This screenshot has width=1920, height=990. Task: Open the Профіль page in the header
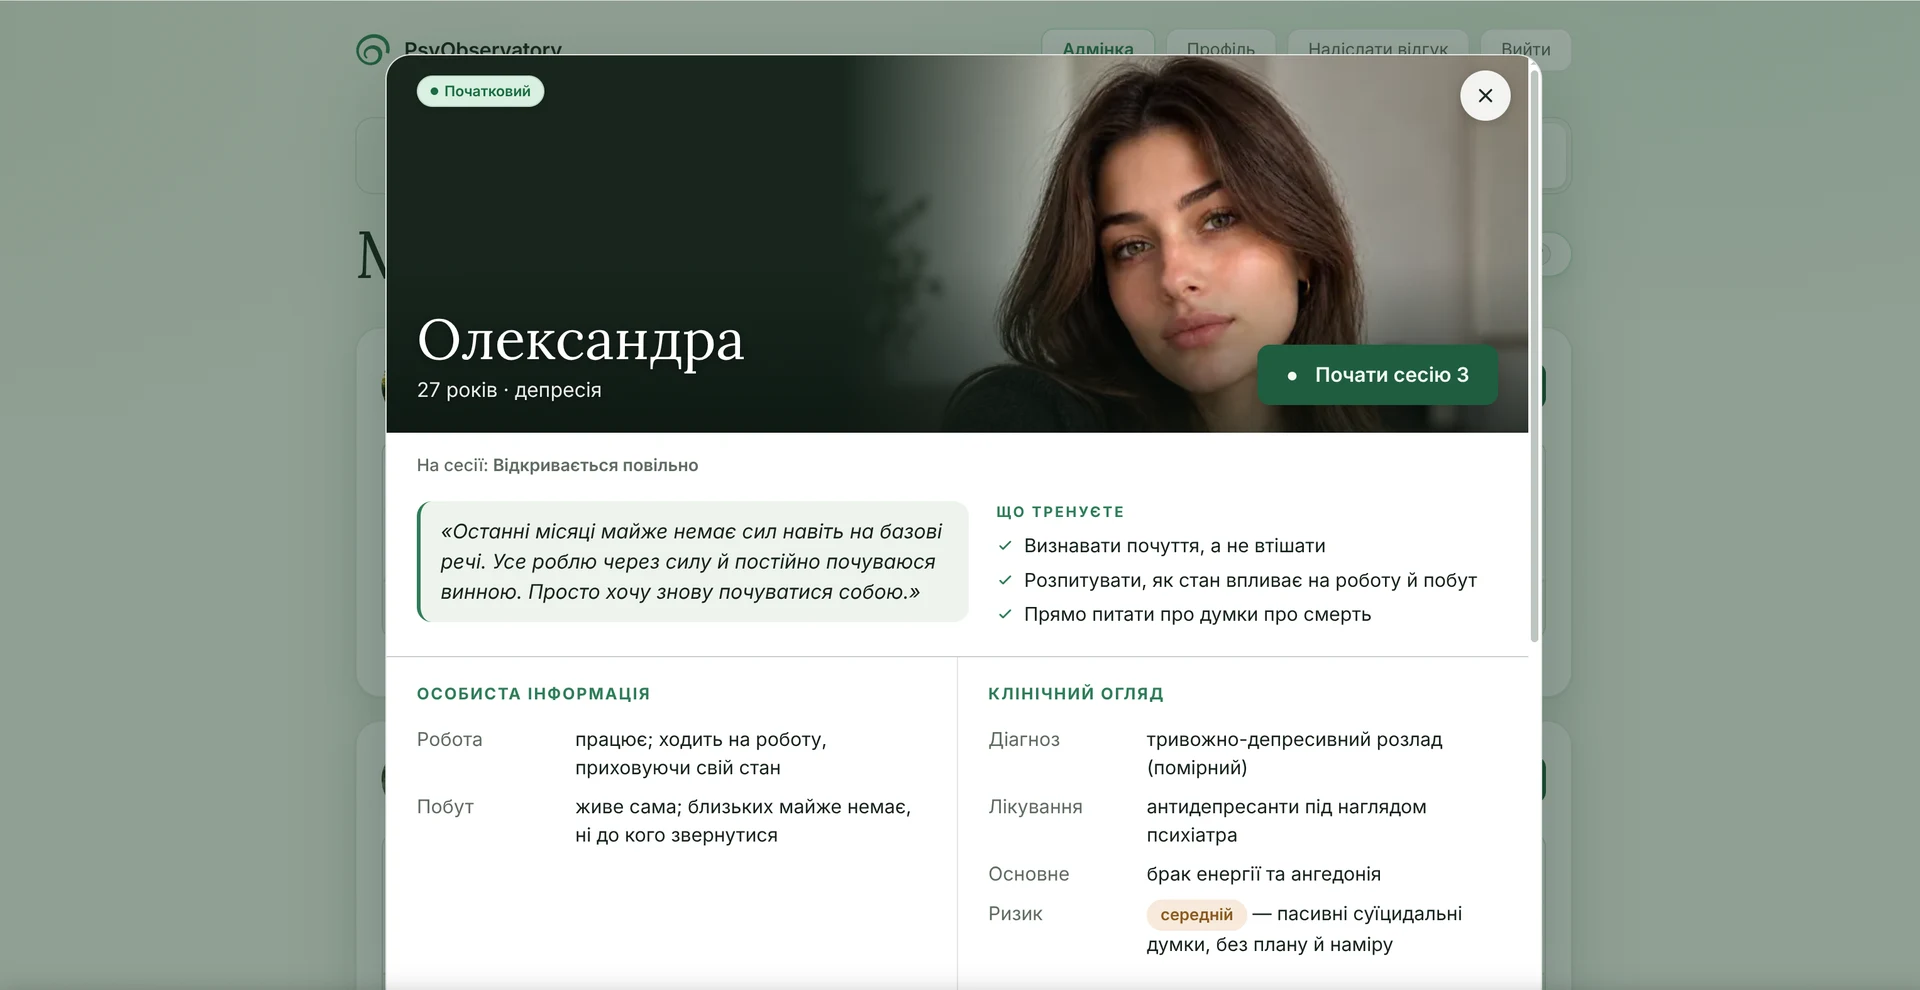point(1220,48)
